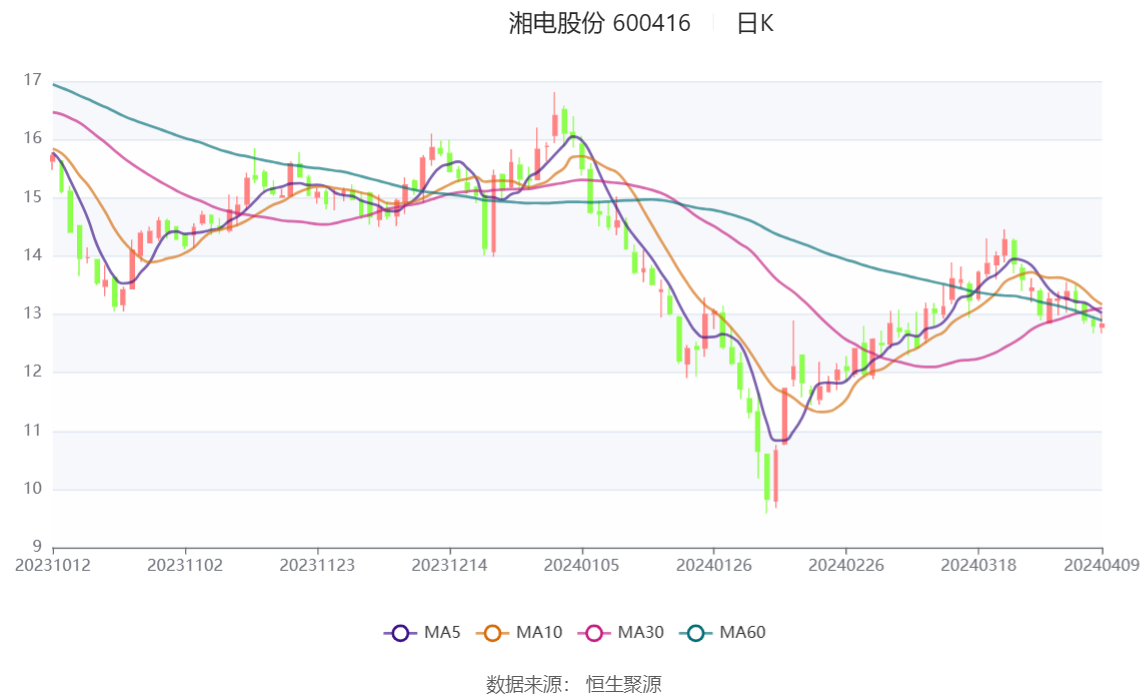Screen dimensions: 1148x699
Task: Click the 恒生聚源 data source text
Action: point(624,685)
